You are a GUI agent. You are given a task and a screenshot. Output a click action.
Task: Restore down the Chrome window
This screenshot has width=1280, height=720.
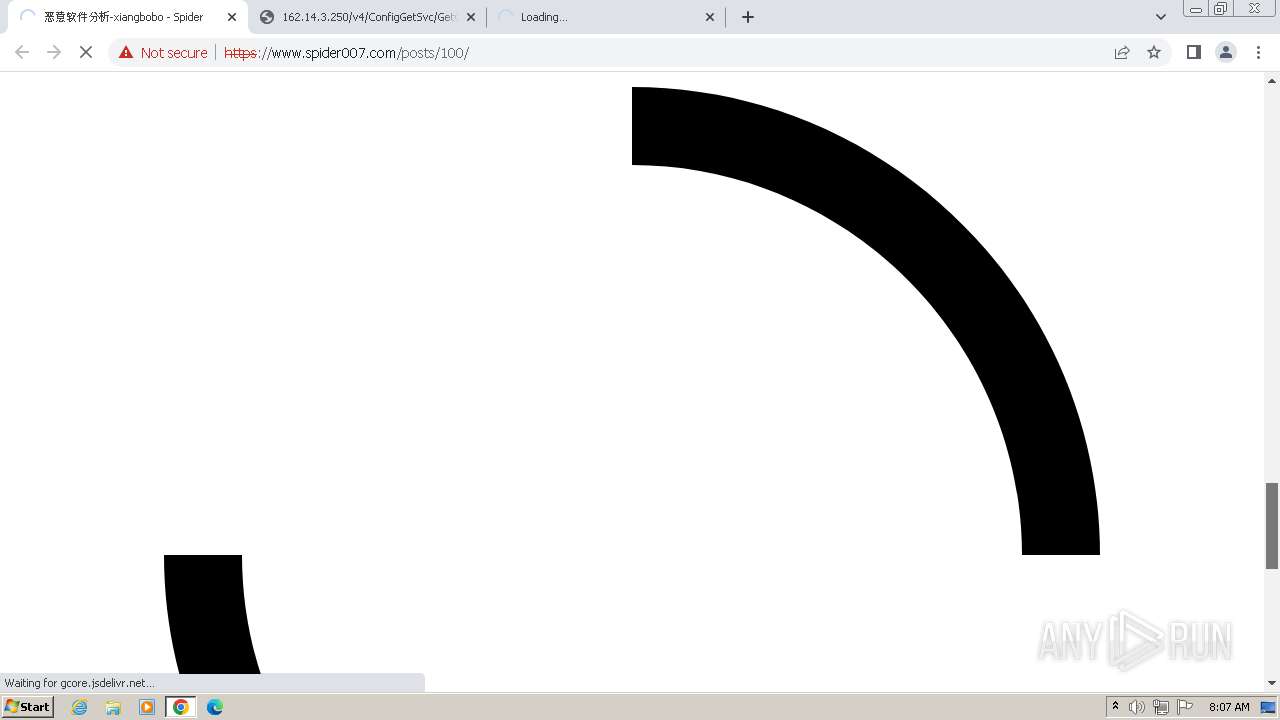1221,9
